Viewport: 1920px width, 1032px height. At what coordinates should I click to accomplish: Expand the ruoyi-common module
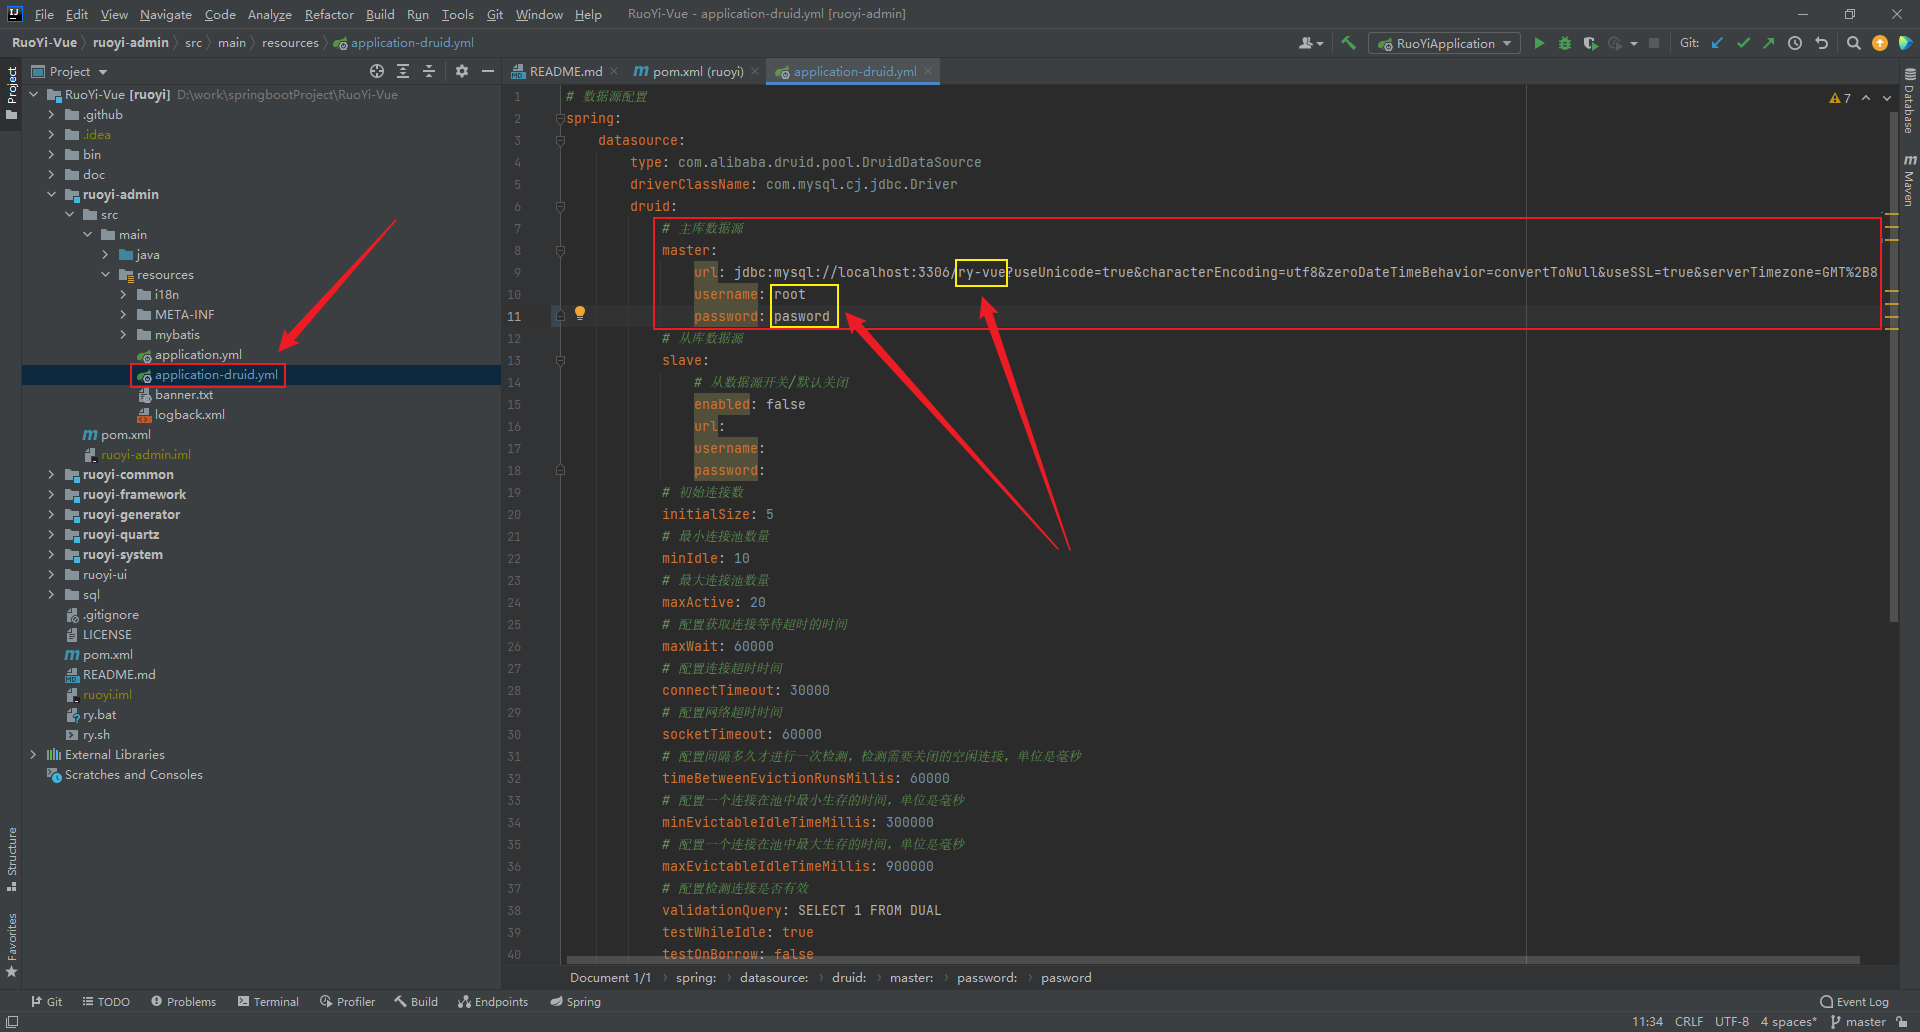(x=51, y=474)
